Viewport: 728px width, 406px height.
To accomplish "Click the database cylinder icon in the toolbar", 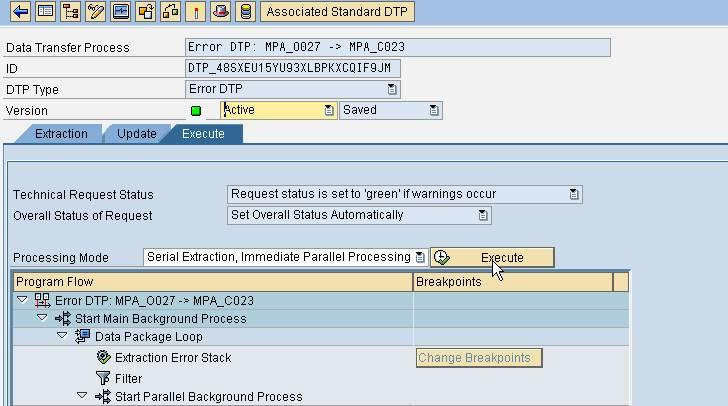I will (x=246, y=12).
